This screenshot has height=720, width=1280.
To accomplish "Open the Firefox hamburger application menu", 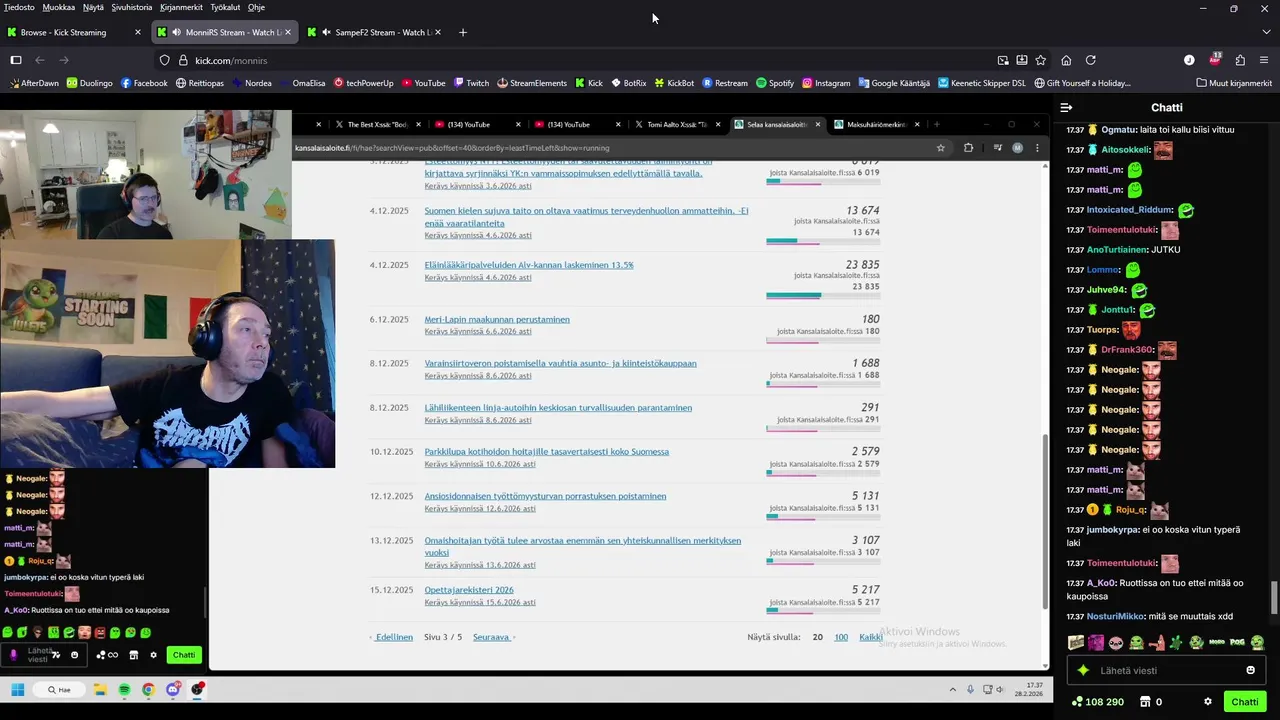I will click(1265, 60).
